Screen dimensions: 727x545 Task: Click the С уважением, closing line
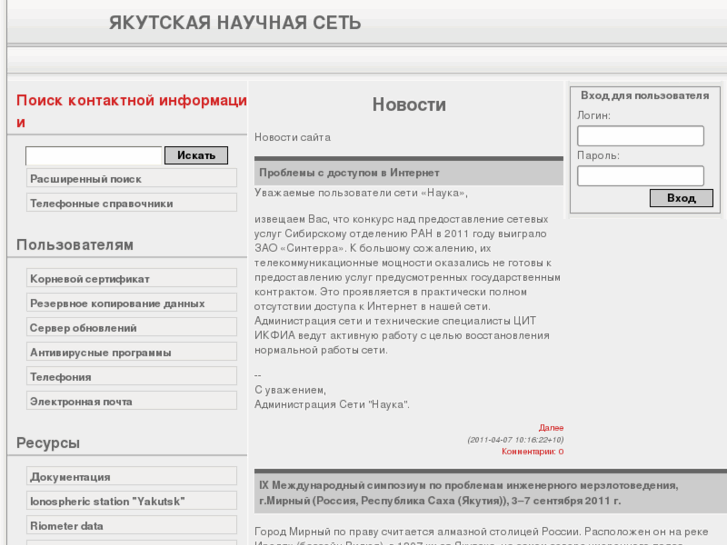[290, 390]
